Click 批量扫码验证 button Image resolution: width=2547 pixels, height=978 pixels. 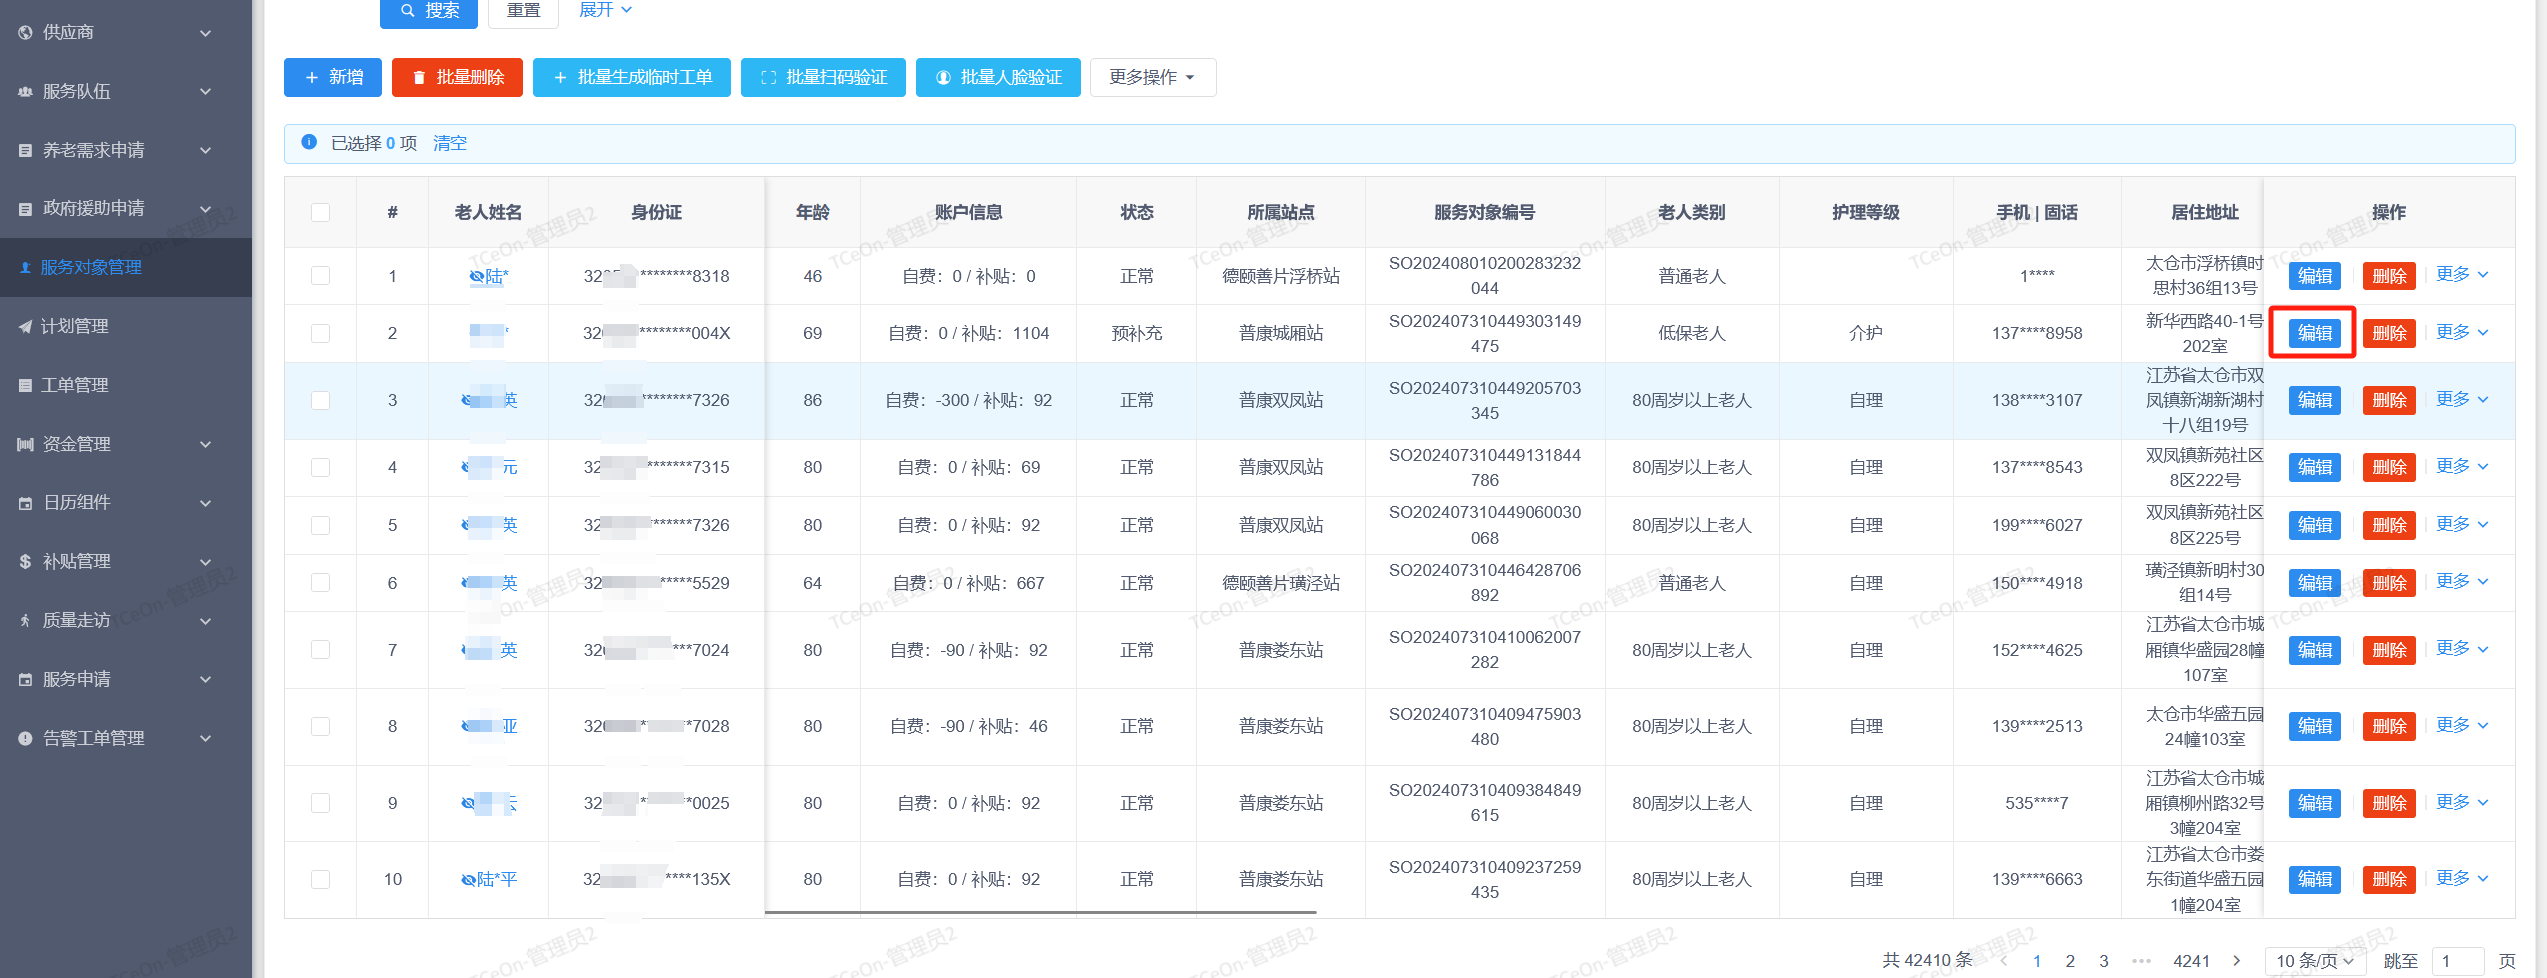[823, 77]
